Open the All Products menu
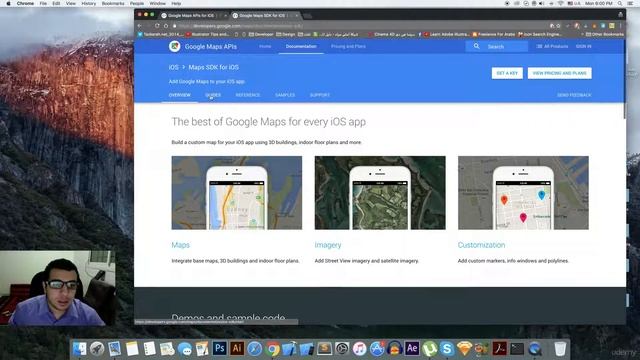The image size is (640, 360). pyautogui.click(x=552, y=47)
